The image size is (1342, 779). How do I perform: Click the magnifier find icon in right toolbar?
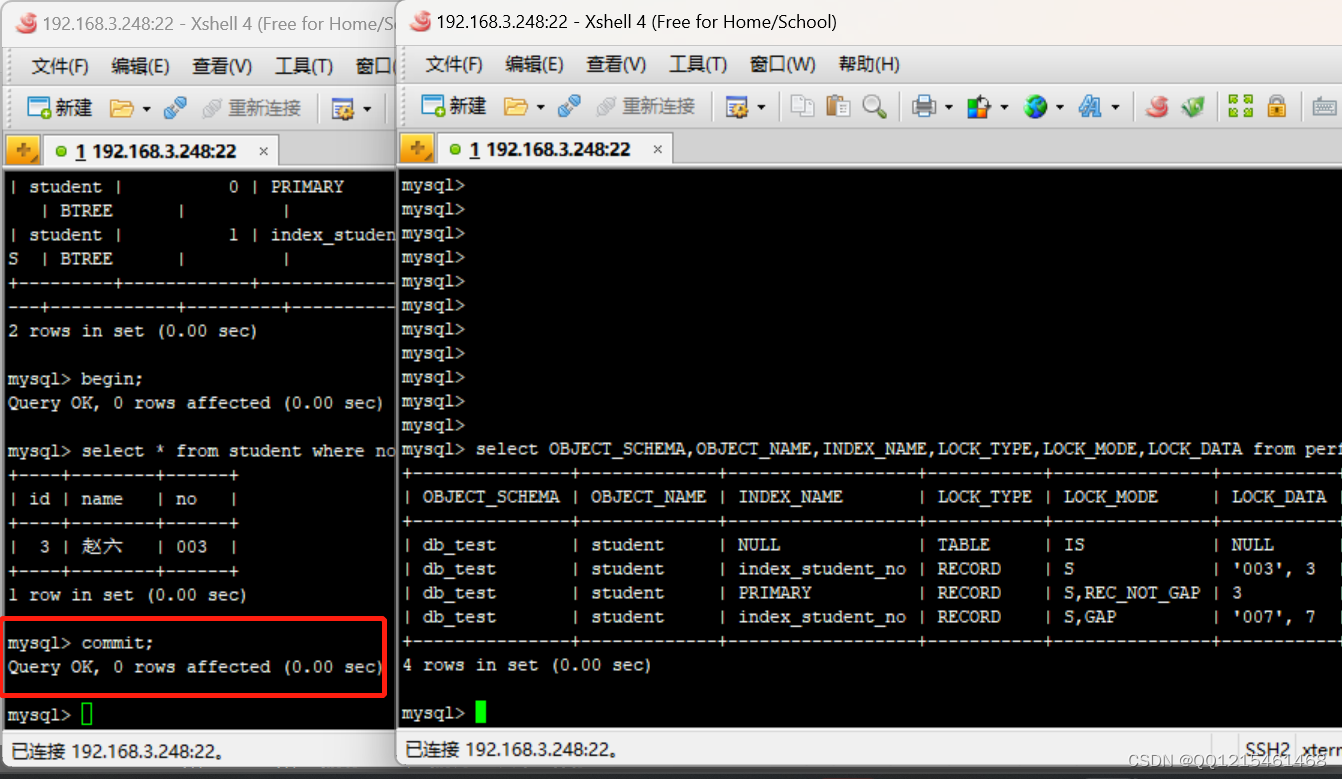tap(874, 106)
